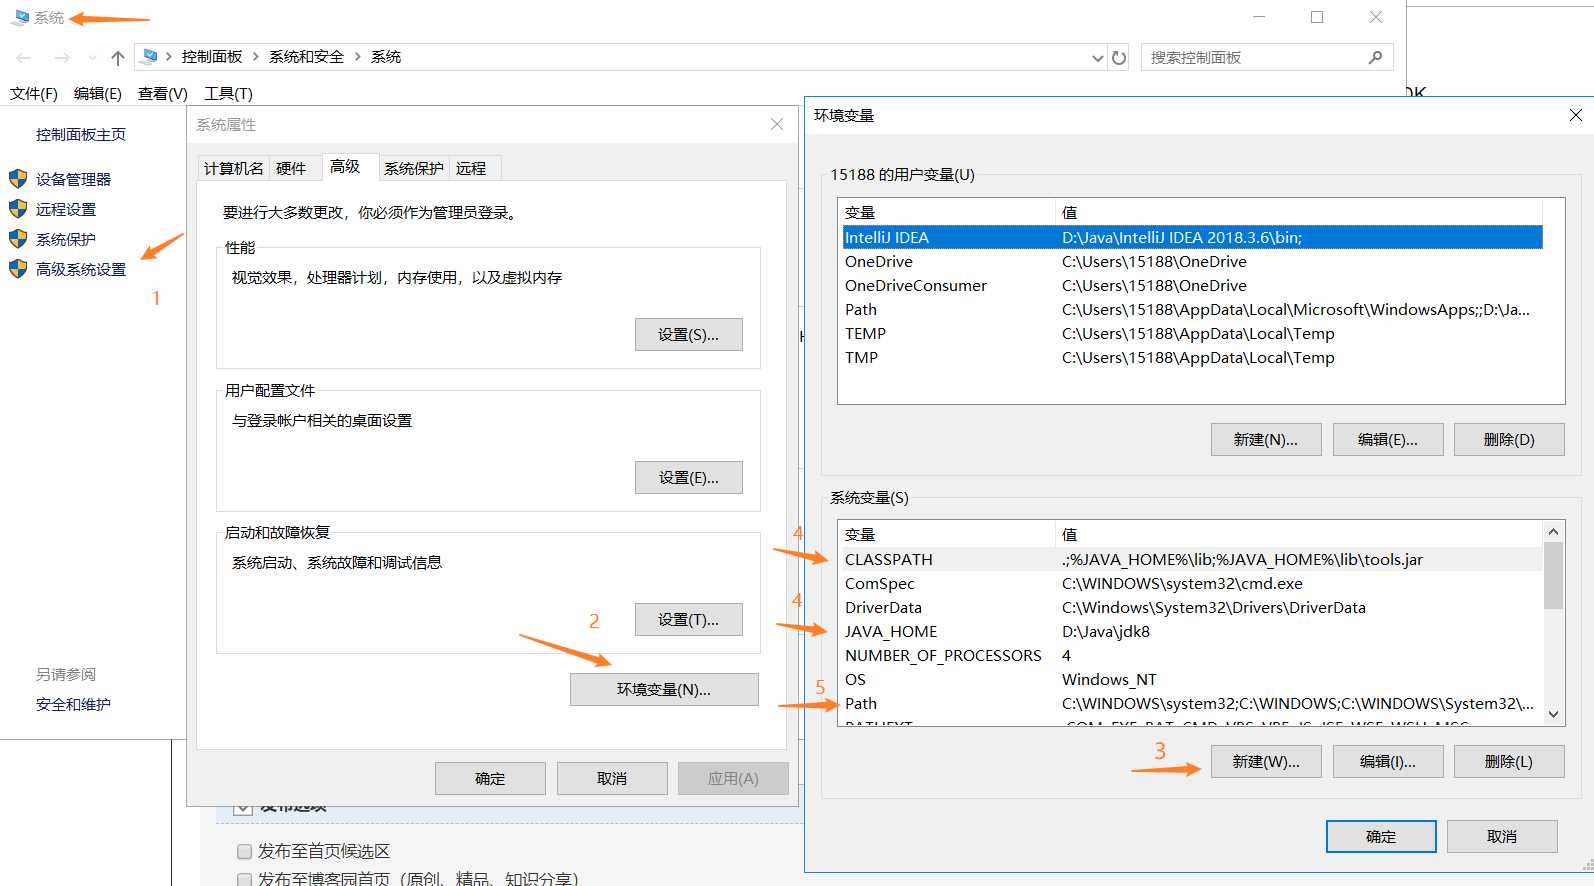Open the 文件(F) menu
This screenshot has height=886, width=1594.
click(34, 93)
